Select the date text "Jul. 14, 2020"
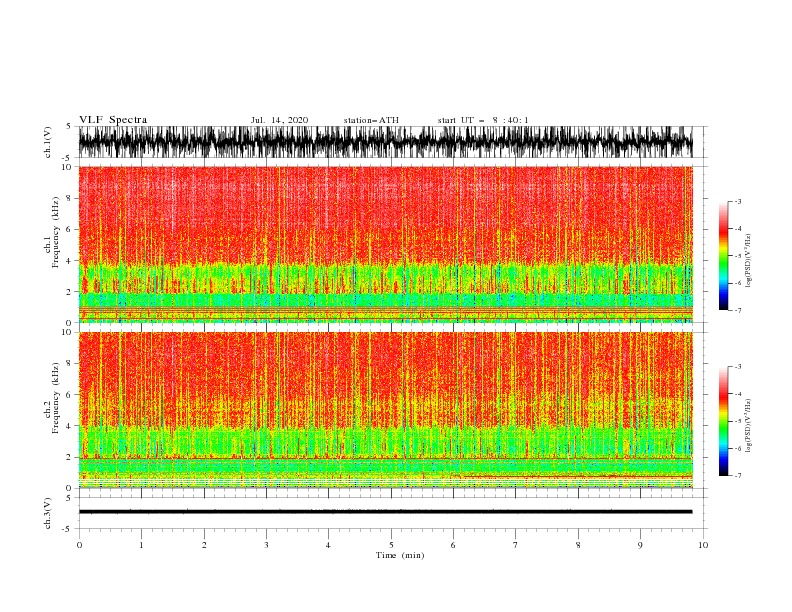The height and width of the screenshot is (612, 792). pyautogui.click(x=279, y=120)
